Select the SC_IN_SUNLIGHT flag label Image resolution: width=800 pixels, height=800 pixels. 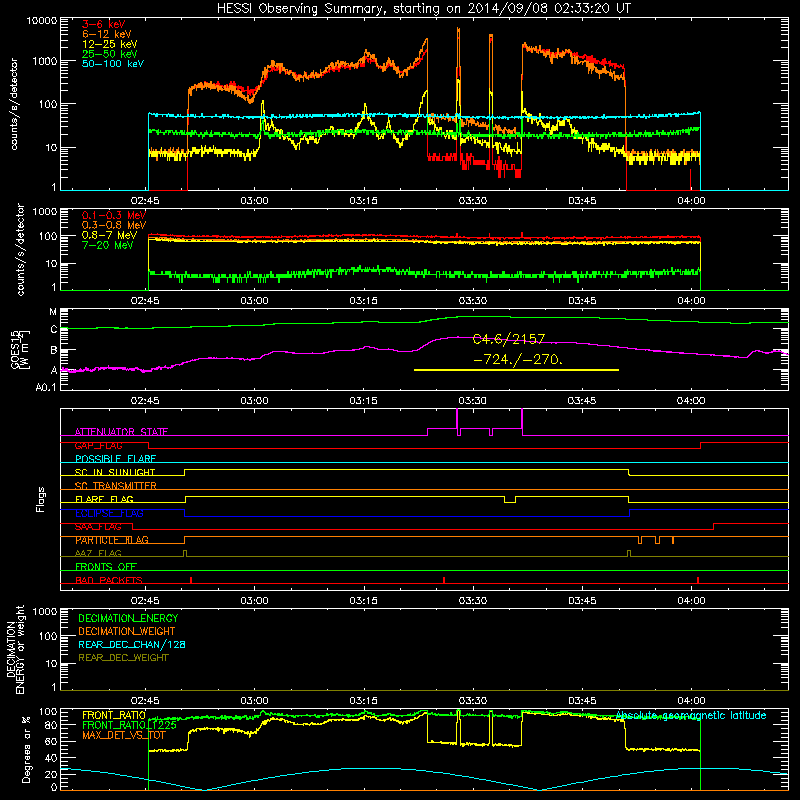click(x=115, y=472)
